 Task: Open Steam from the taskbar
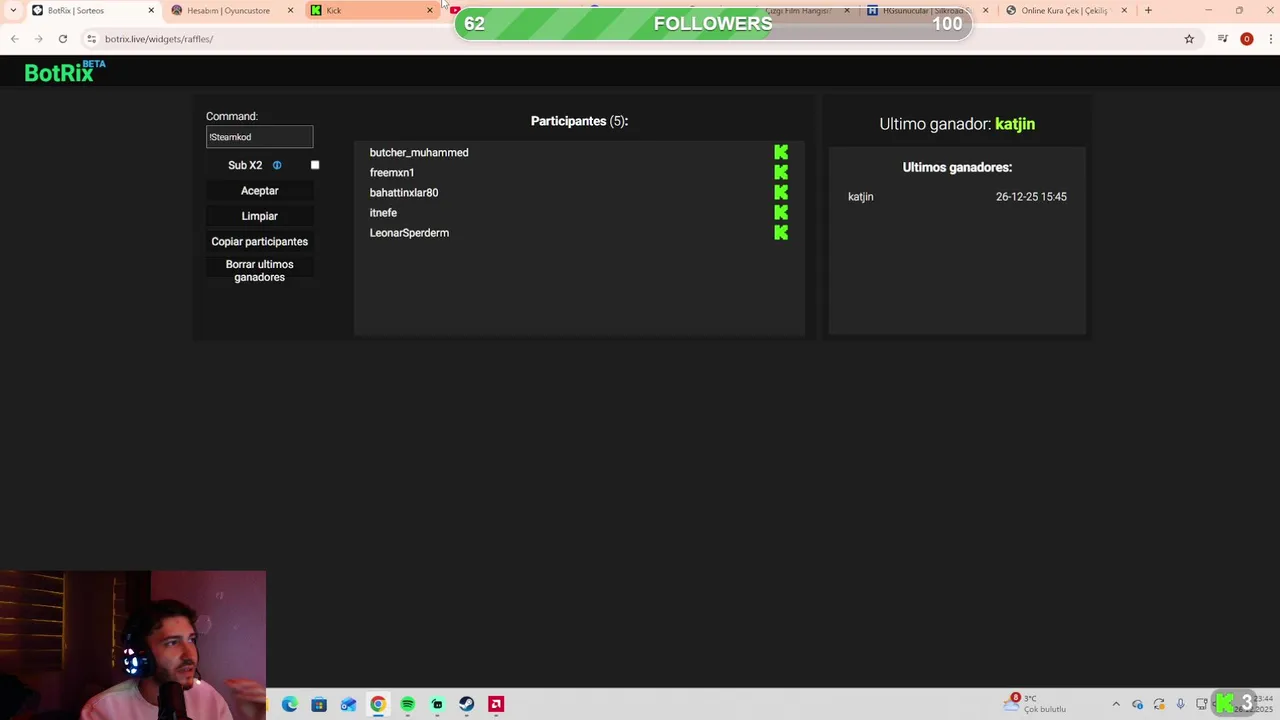[466, 704]
